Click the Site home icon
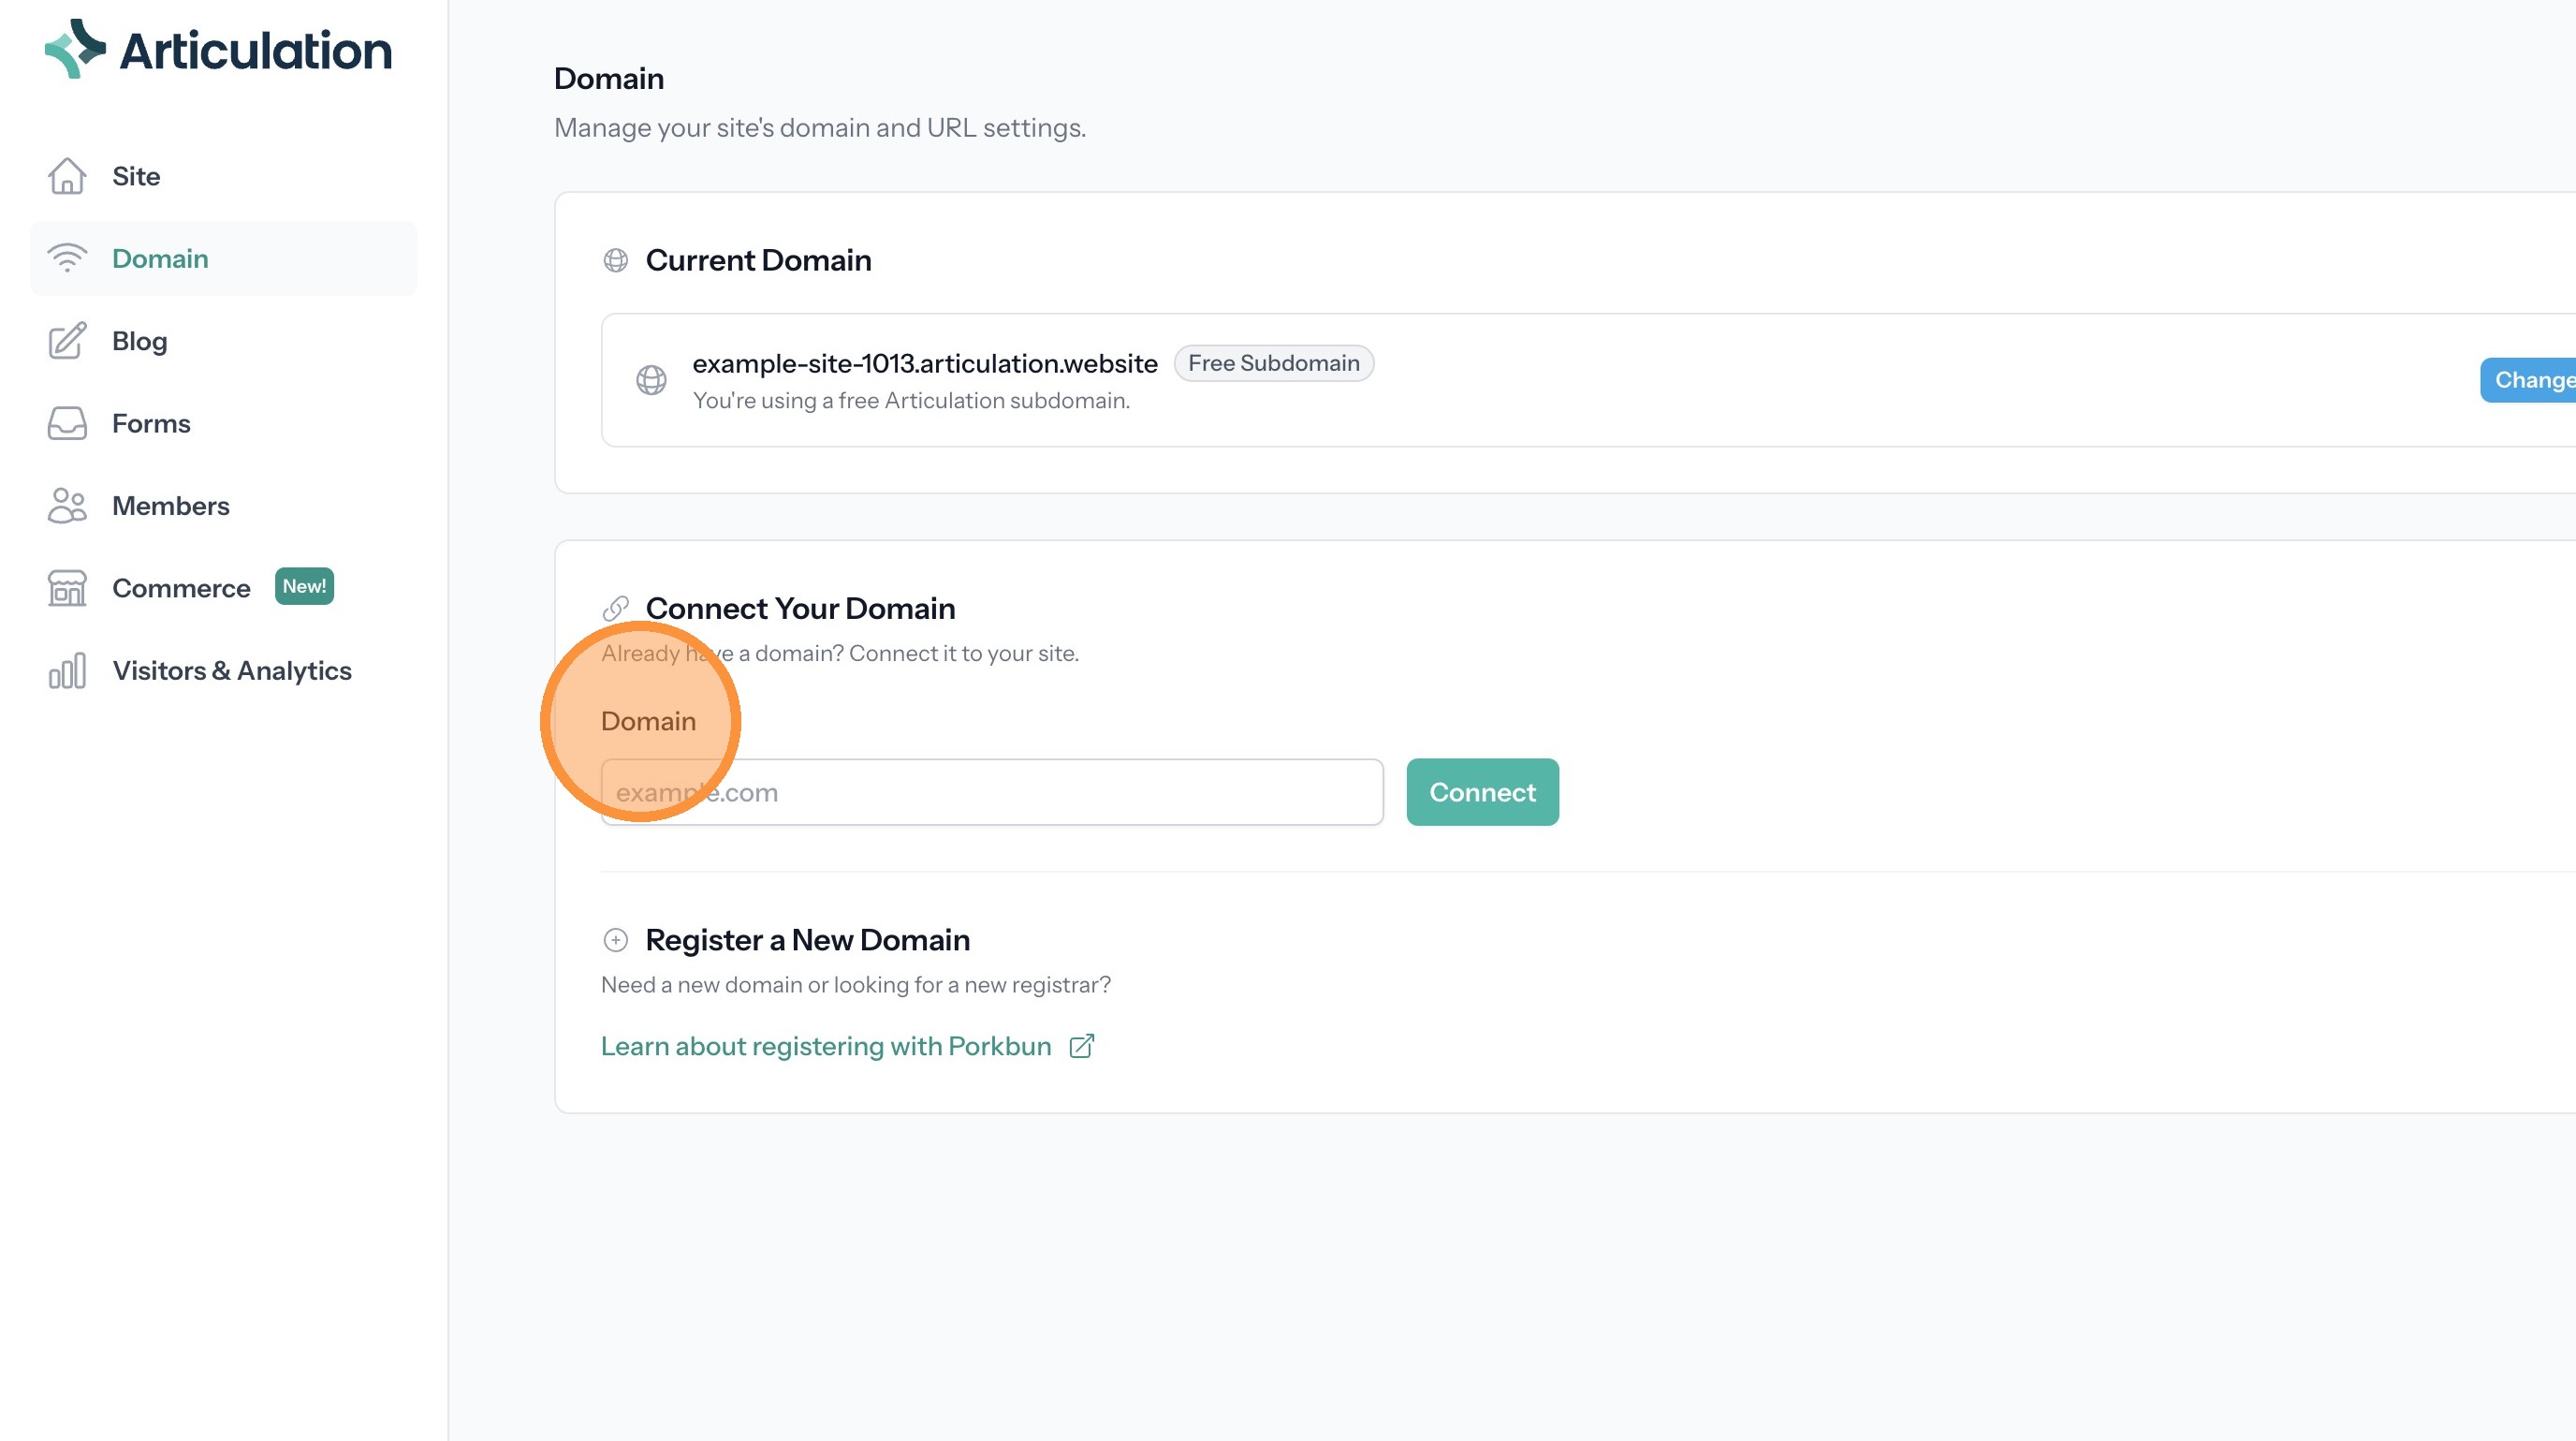Image resolution: width=2576 pixels, height=1441 pixels. click(67, 176)
